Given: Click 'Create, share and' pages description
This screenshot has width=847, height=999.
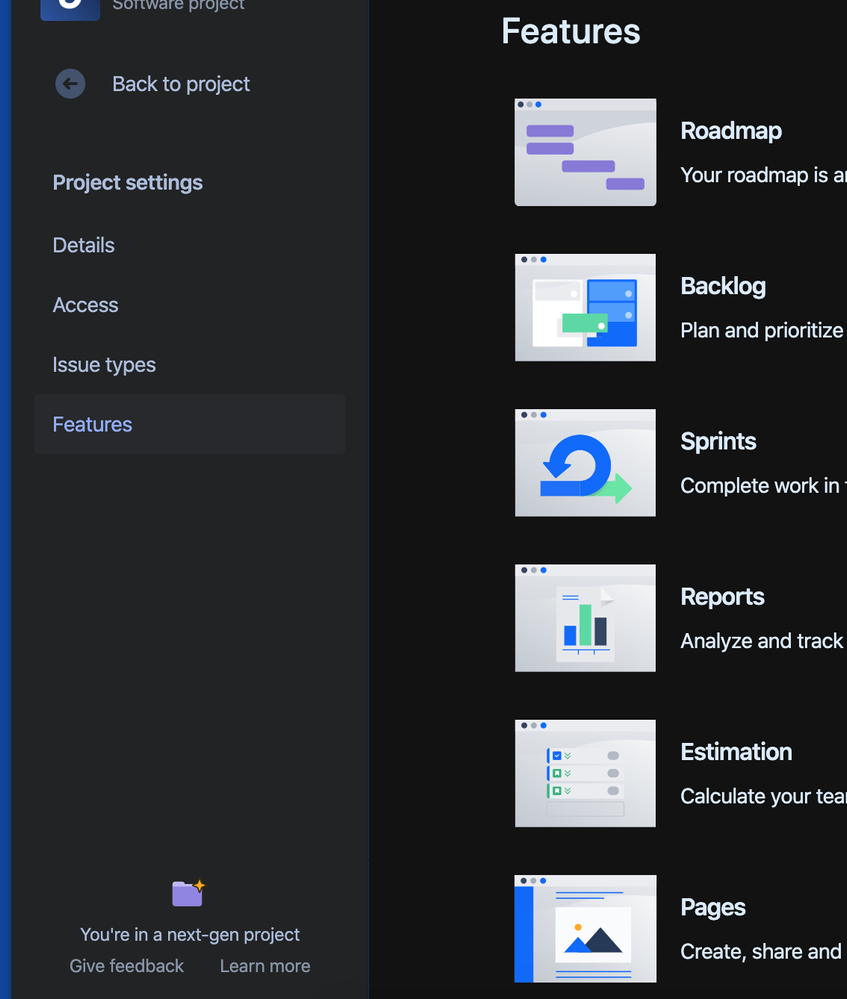Looking at the screenshot, I should click(763, 952).
